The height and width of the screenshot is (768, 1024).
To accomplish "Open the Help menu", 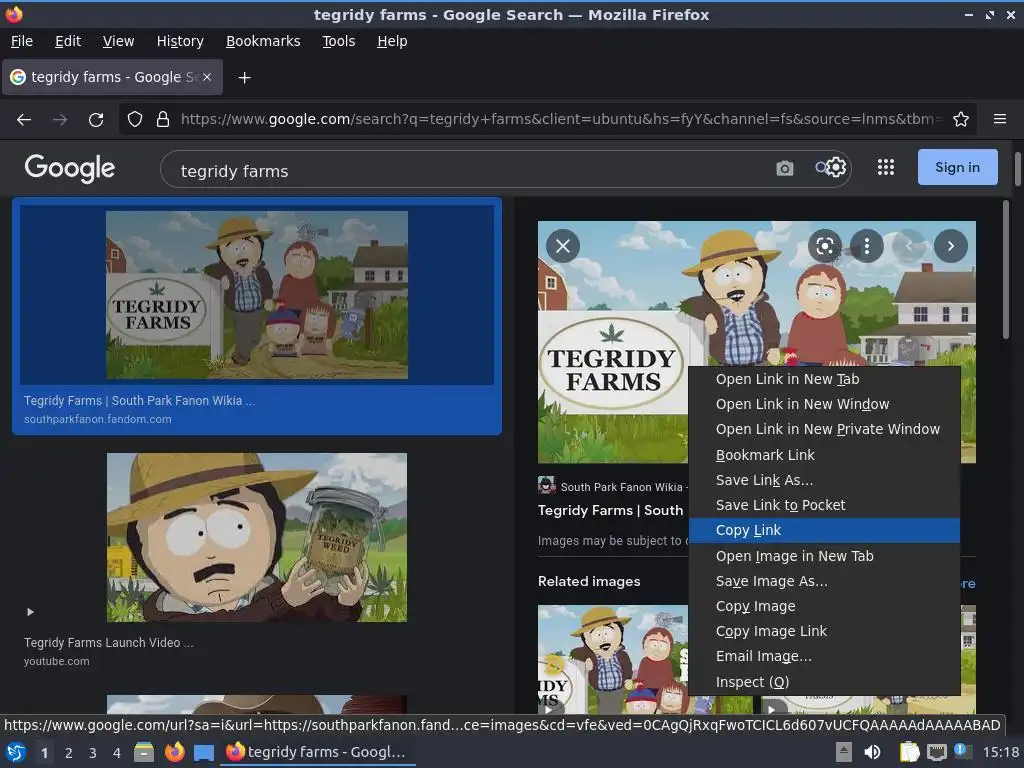I will coord(392,41).
